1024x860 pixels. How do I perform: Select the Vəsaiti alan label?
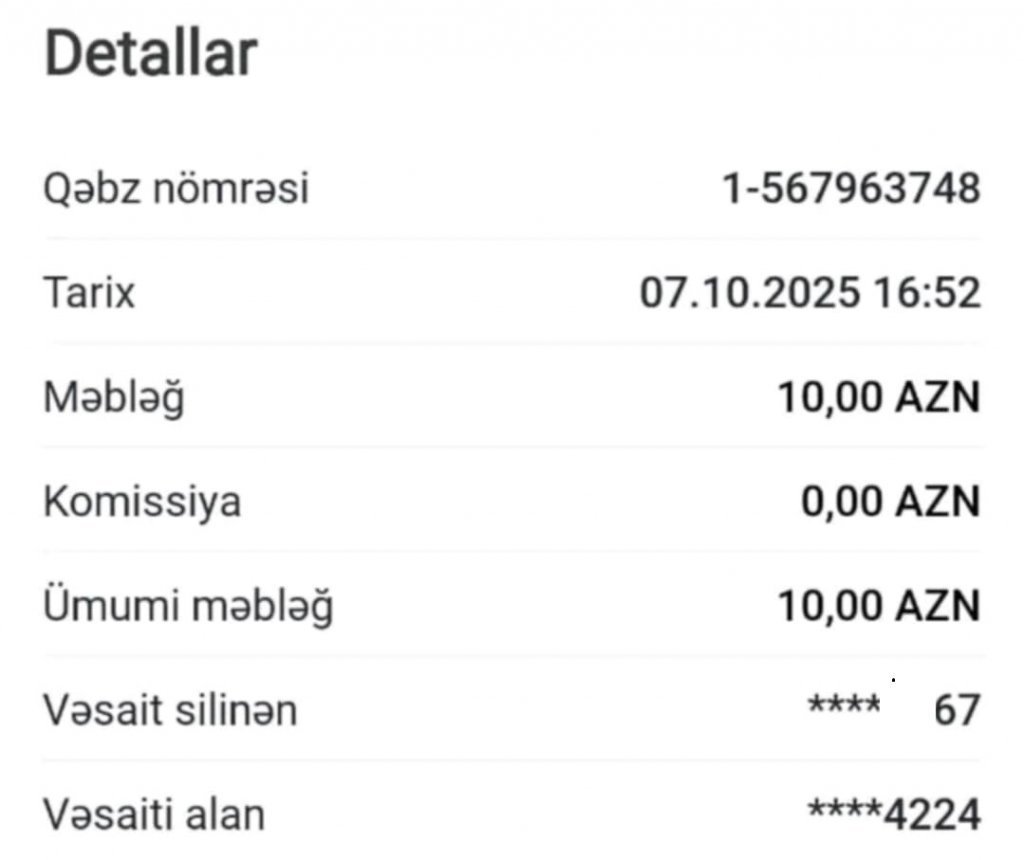[x=154, y=815]
